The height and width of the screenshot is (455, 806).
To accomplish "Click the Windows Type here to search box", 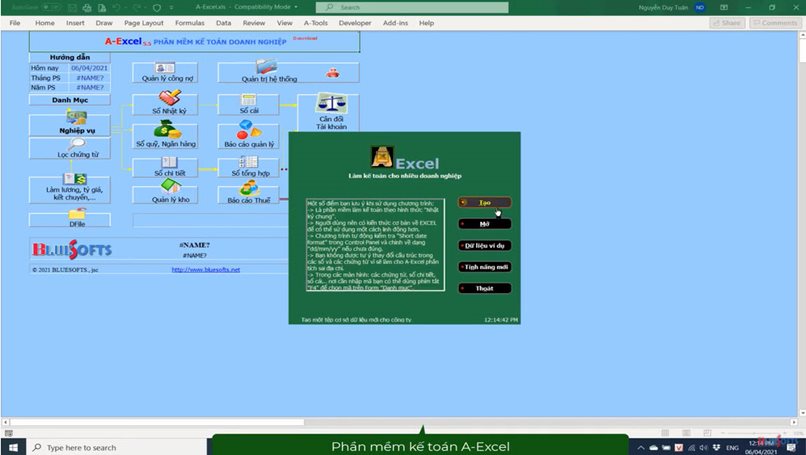I will (119, 447).
